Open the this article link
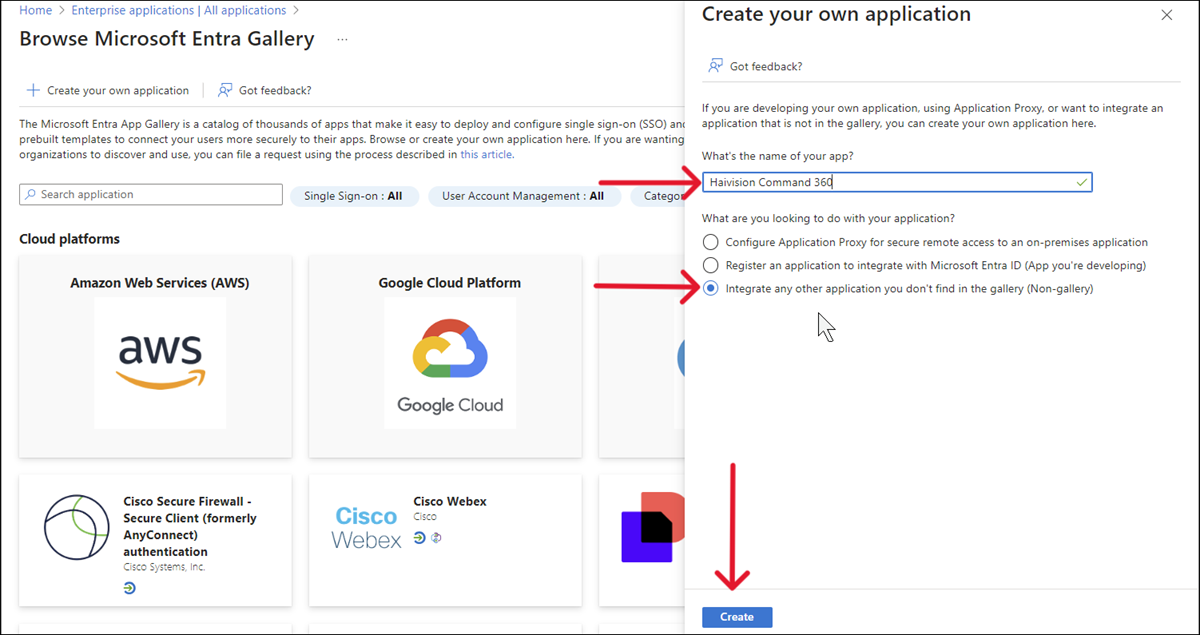This screenshot has height=635, width=1200. point(485,154)
